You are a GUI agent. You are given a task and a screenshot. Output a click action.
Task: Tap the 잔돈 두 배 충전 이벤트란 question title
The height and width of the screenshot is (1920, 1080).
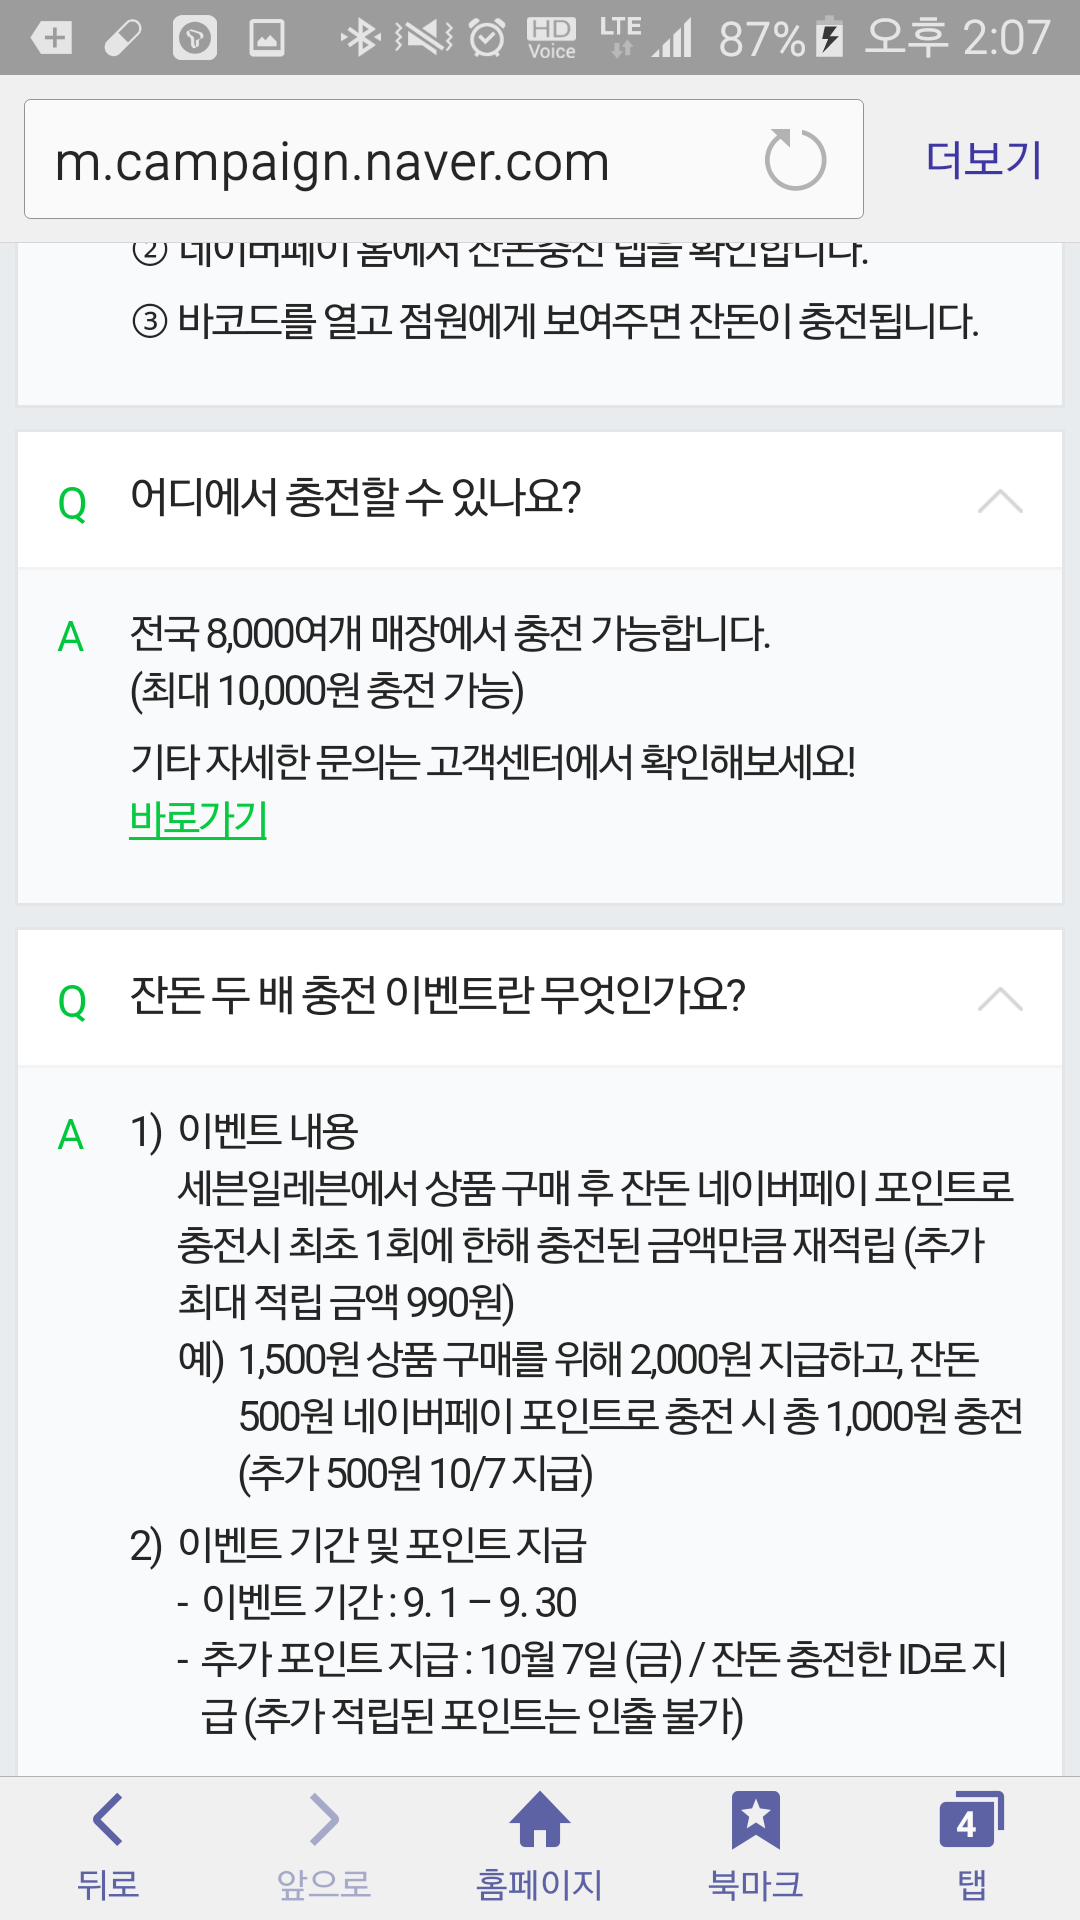438,996
